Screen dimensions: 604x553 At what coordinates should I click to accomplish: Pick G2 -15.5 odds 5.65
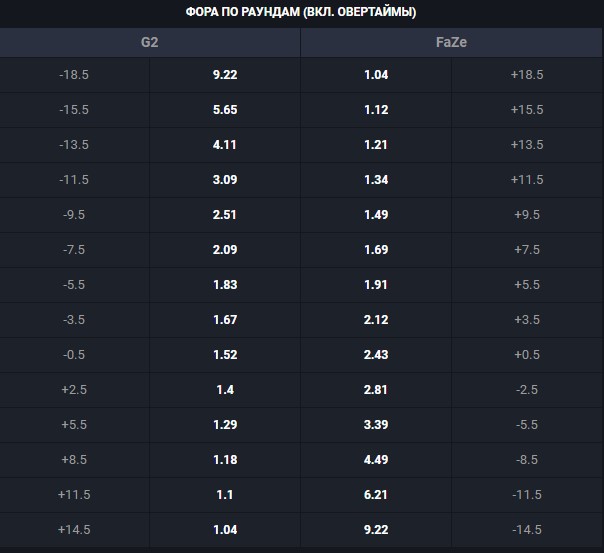pyautogui.click(x=225, y=110)
